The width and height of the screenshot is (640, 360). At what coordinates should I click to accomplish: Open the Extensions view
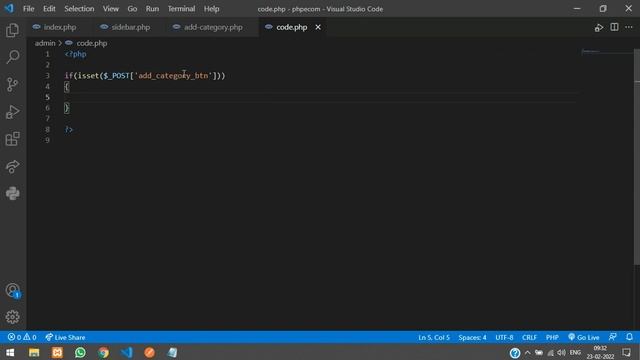pyautogui.click(x=13, y=139)
